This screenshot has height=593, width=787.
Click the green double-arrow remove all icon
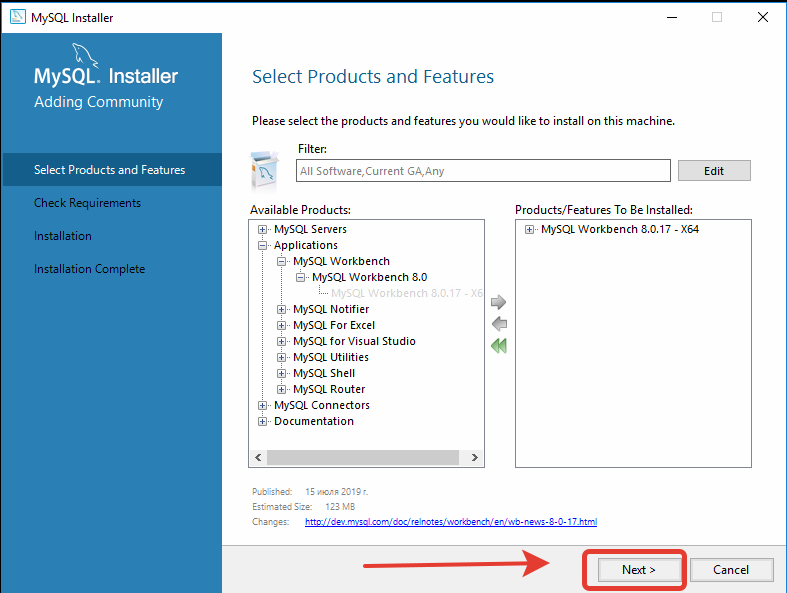(x=499, y=345)
